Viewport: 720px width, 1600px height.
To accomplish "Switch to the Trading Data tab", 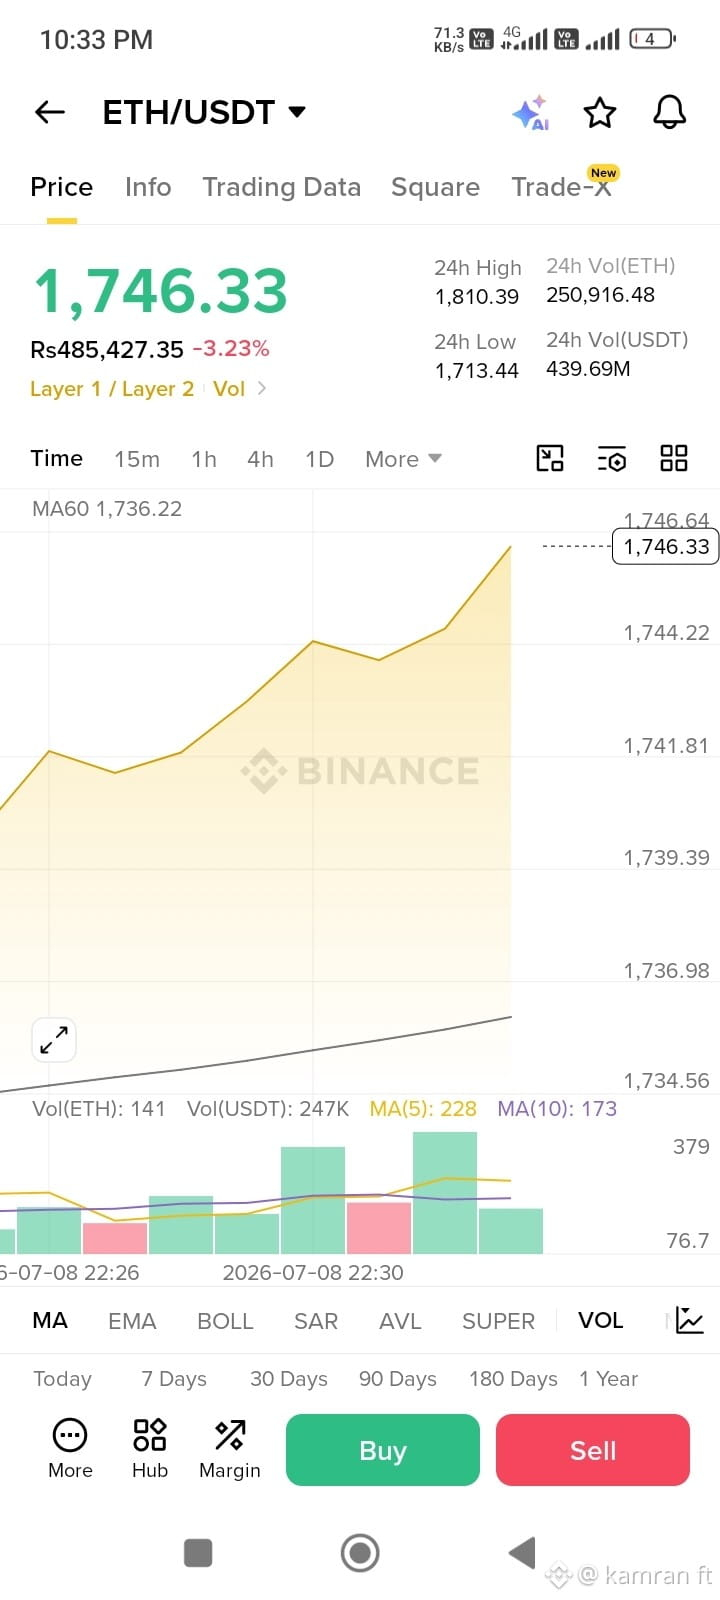I will click(281, 187).
